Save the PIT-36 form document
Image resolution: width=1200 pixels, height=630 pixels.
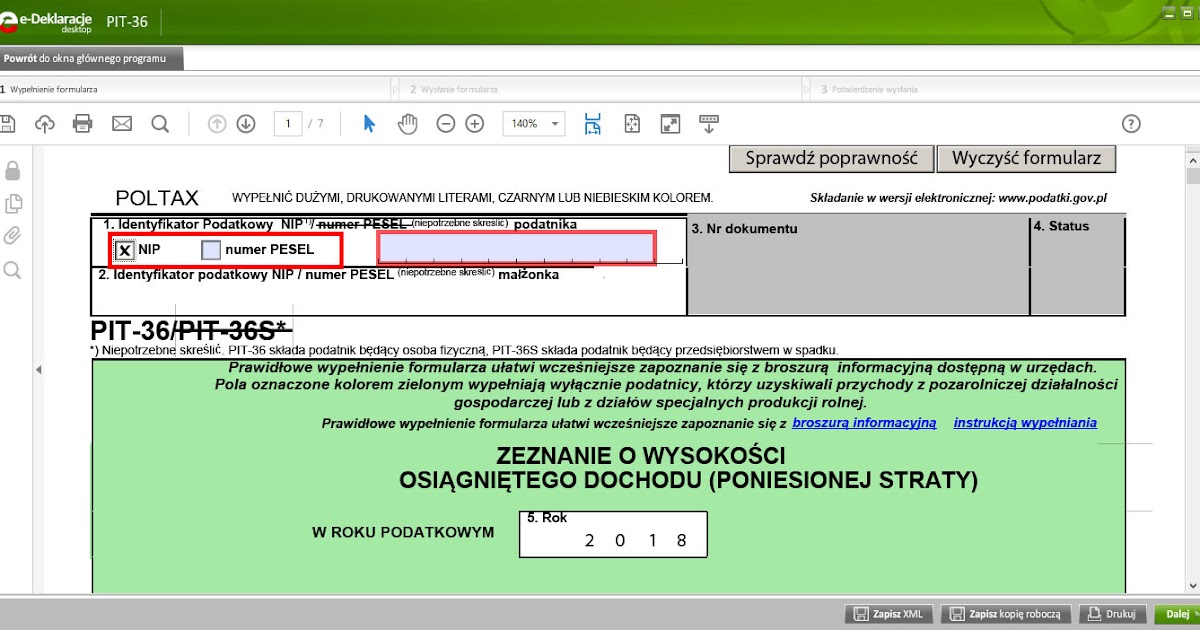click(x=10, y=123)
